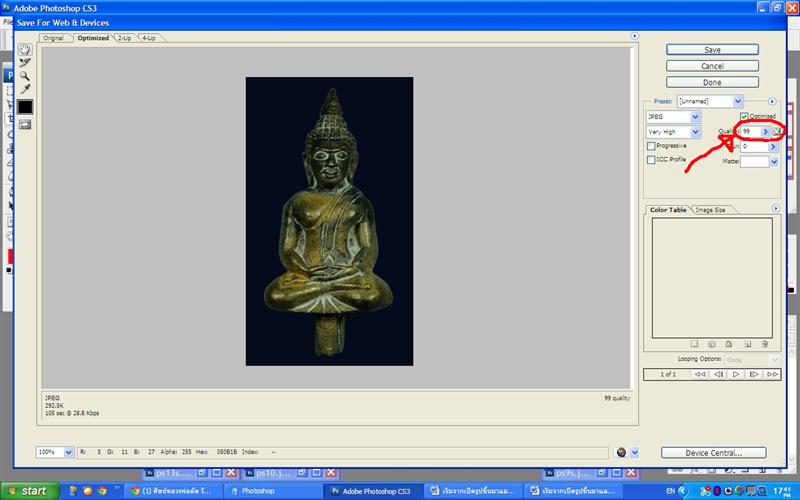Uncheck the Optimized checkbox
800x500 pixels.
point(744,117)
